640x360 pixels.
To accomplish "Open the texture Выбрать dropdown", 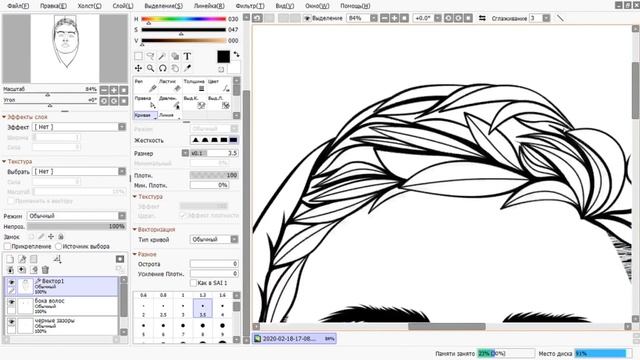I will (x=79, y=171).
